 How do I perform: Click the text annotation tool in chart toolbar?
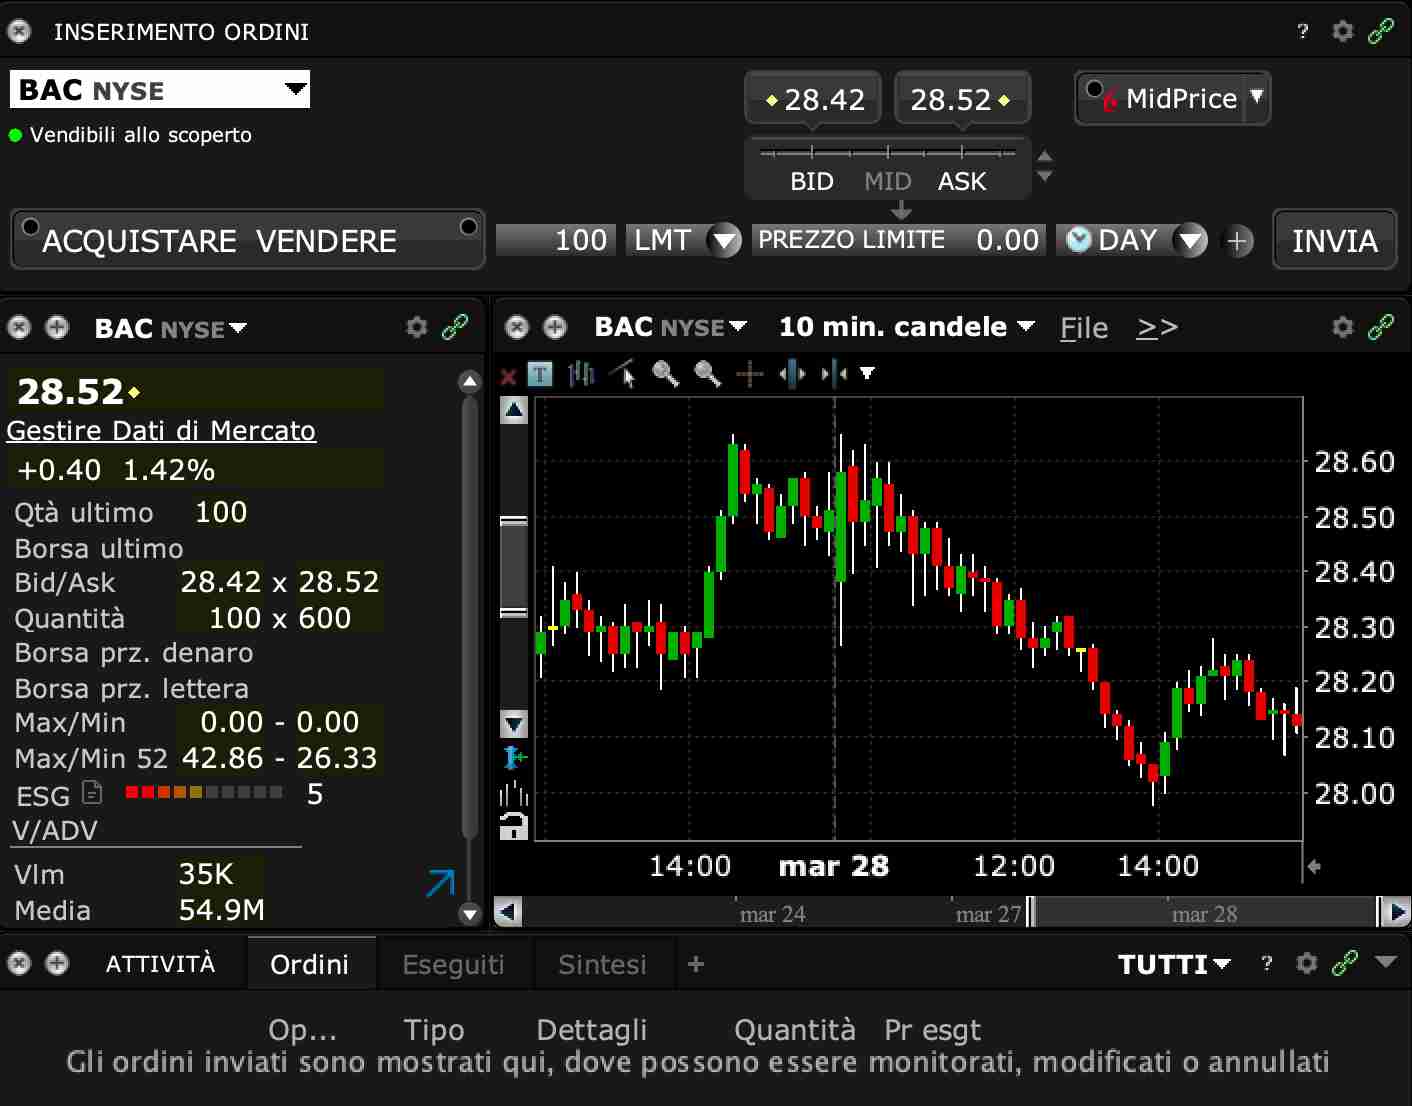[540, 375]
